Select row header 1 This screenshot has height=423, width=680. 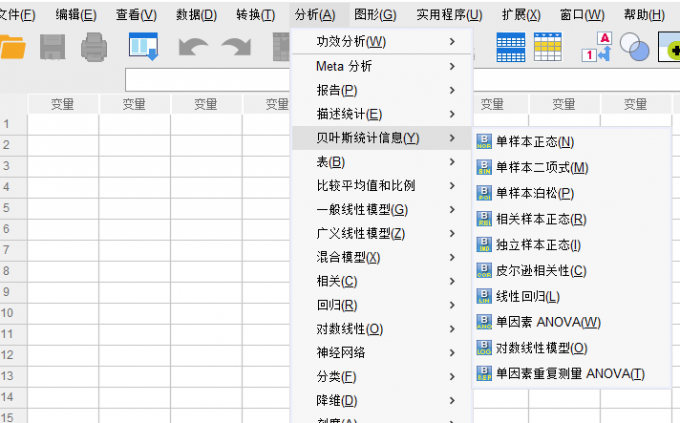click(x=13, y=124)
